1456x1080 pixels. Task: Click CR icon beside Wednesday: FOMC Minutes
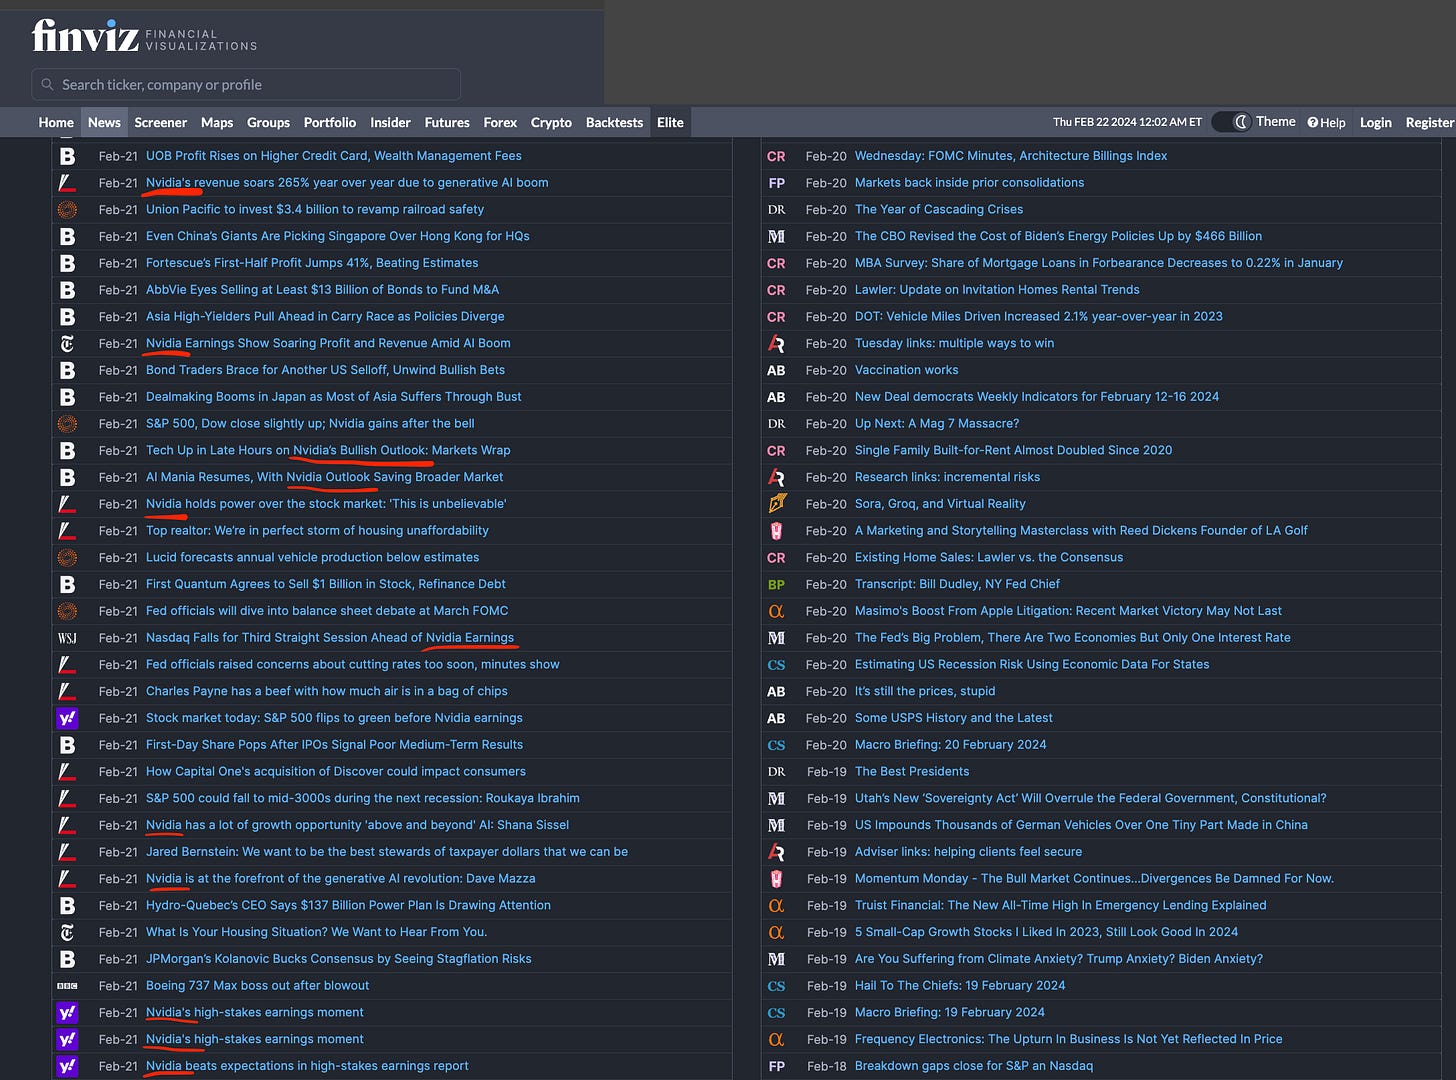pyautogui.click(x=776, y=156)
